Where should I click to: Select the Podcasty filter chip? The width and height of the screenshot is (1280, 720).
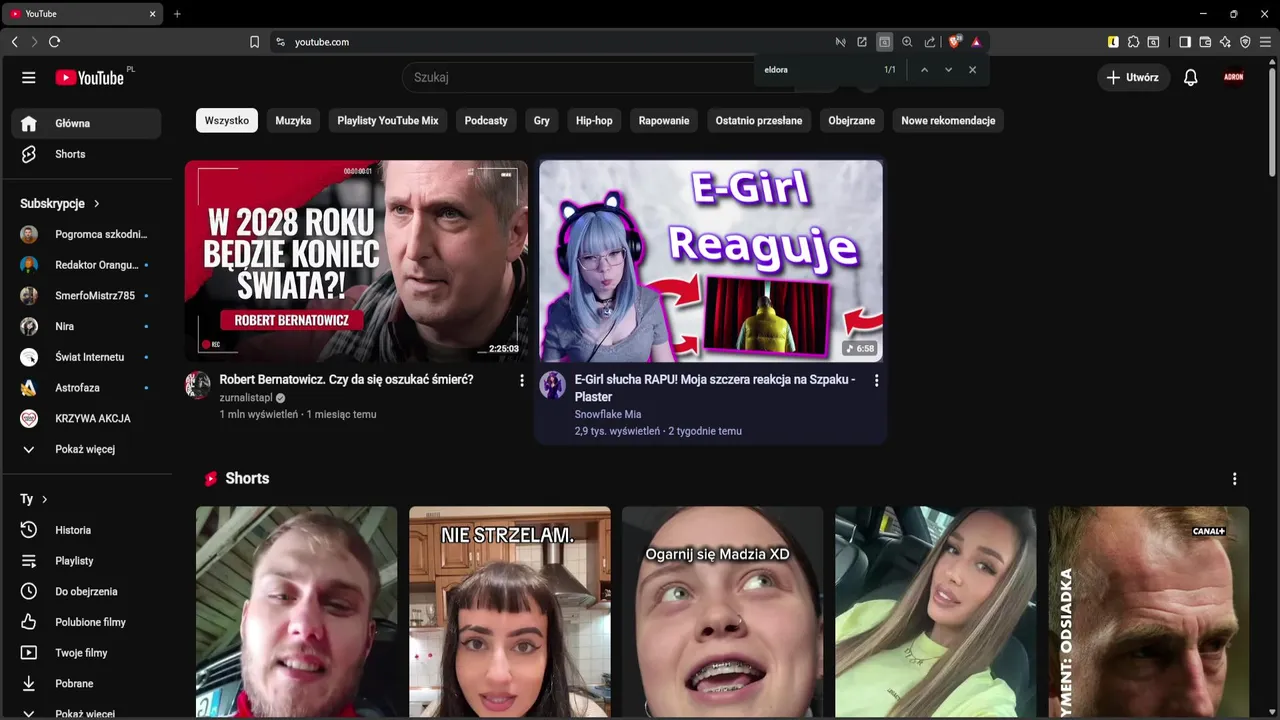tap(486, 121)
